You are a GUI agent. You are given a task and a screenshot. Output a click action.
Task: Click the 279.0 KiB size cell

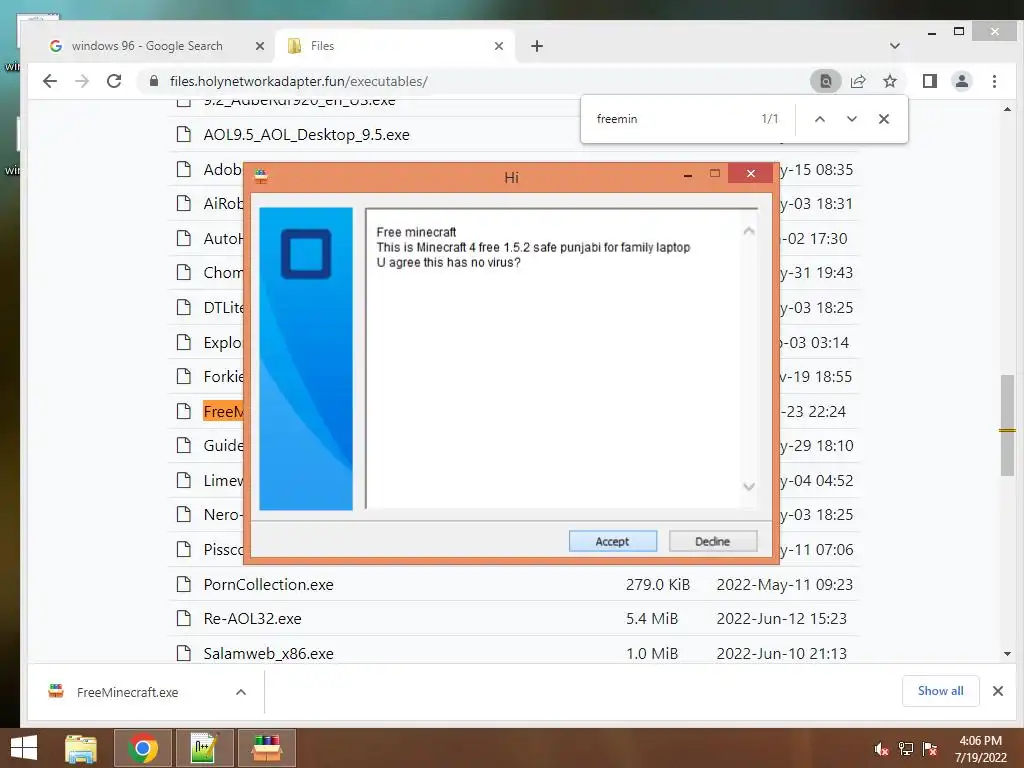(658, 584)
